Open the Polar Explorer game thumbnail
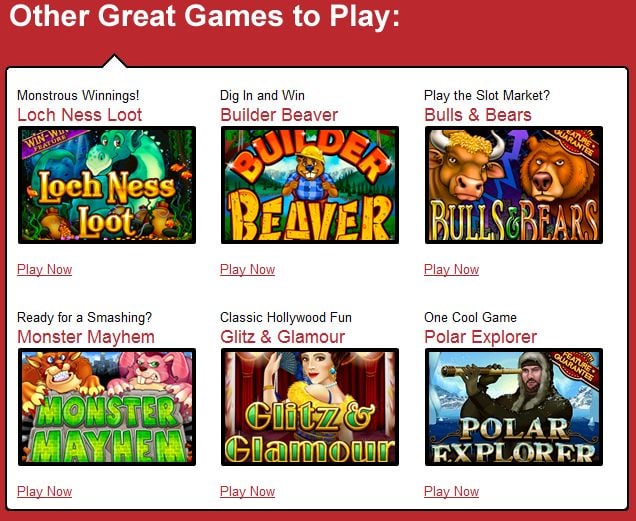 [x=514, y=407]
